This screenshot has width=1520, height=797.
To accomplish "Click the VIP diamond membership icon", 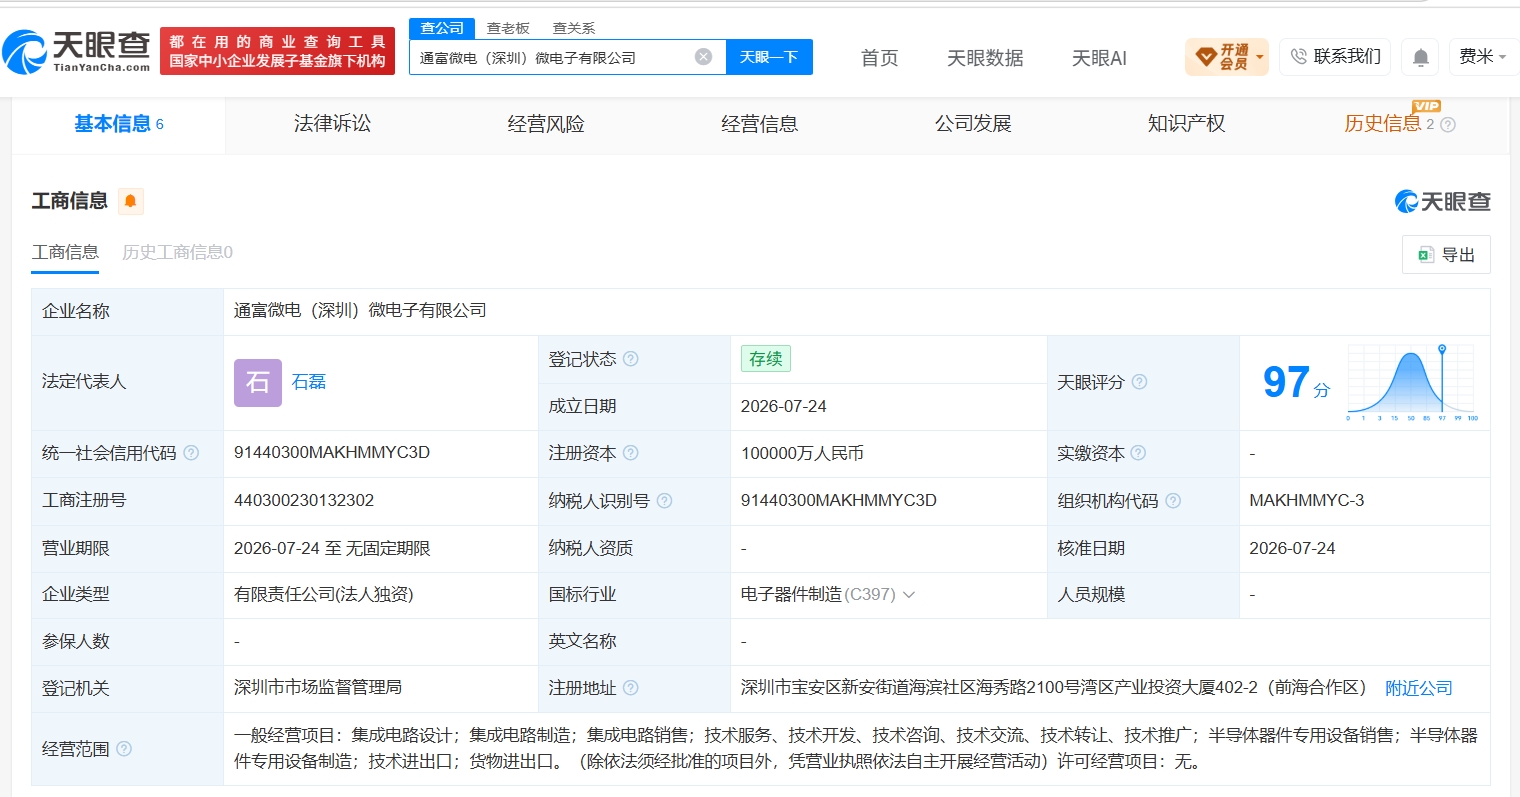I will 1205,56.
